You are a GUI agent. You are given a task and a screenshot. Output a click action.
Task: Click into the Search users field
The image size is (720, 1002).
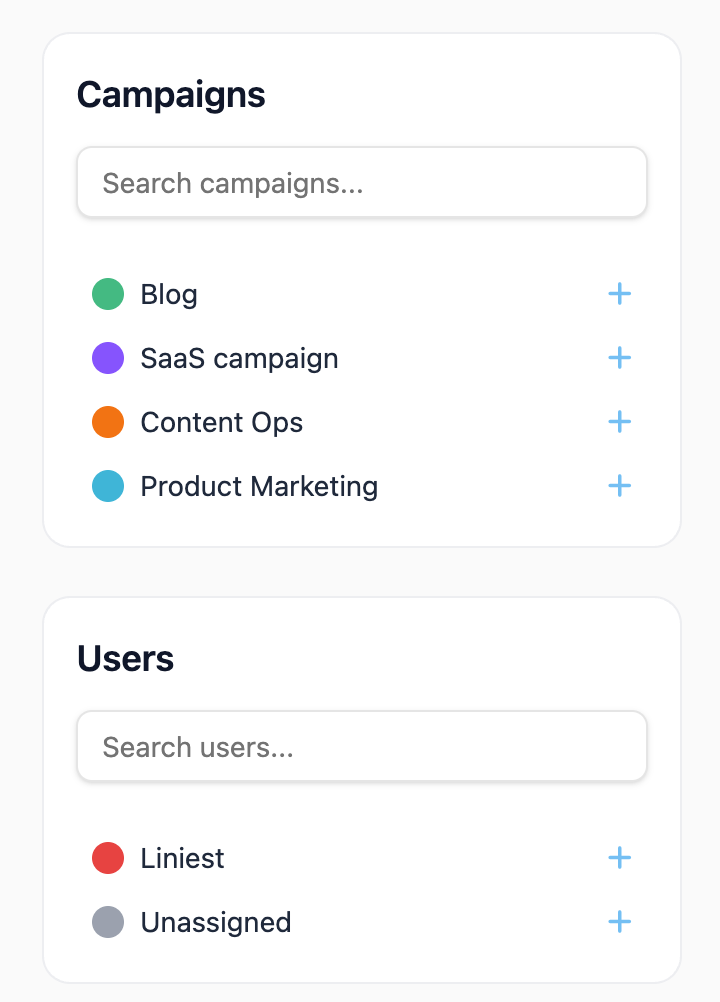point(362,747)
